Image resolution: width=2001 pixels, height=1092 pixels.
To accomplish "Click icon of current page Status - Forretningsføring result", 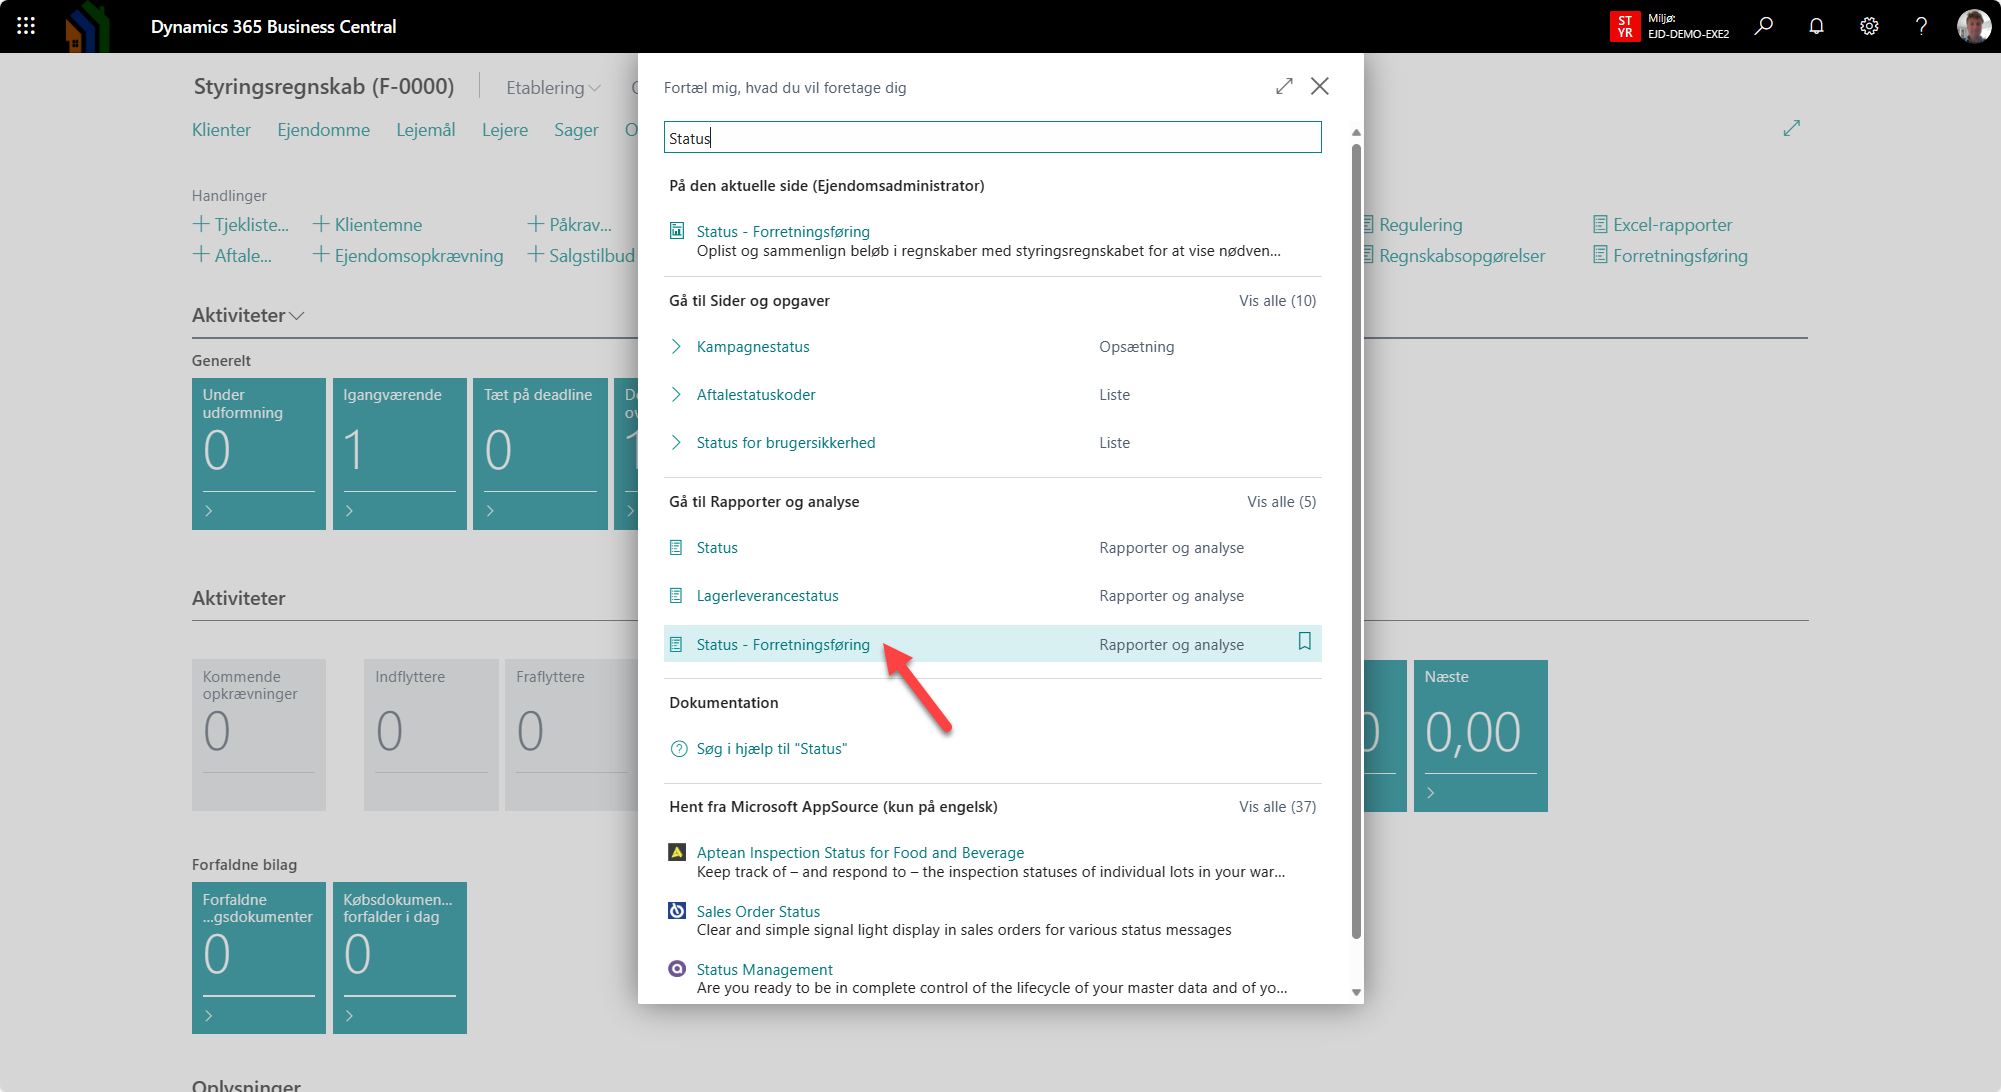I will (x=676, y=231).
